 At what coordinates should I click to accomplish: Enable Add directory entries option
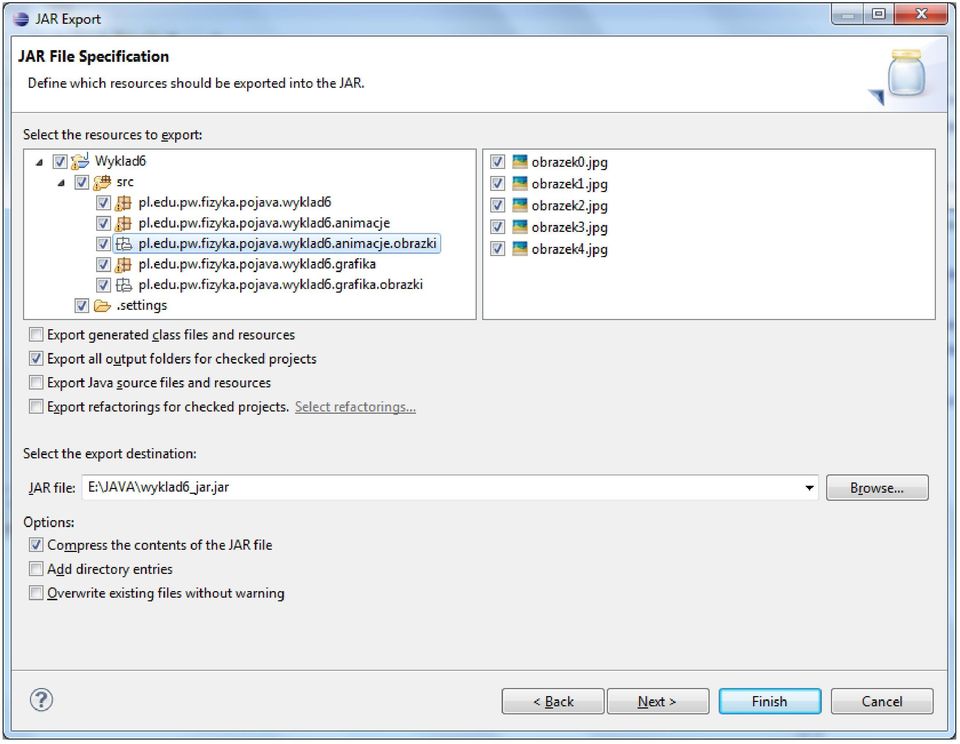click(x=36, y=569)
